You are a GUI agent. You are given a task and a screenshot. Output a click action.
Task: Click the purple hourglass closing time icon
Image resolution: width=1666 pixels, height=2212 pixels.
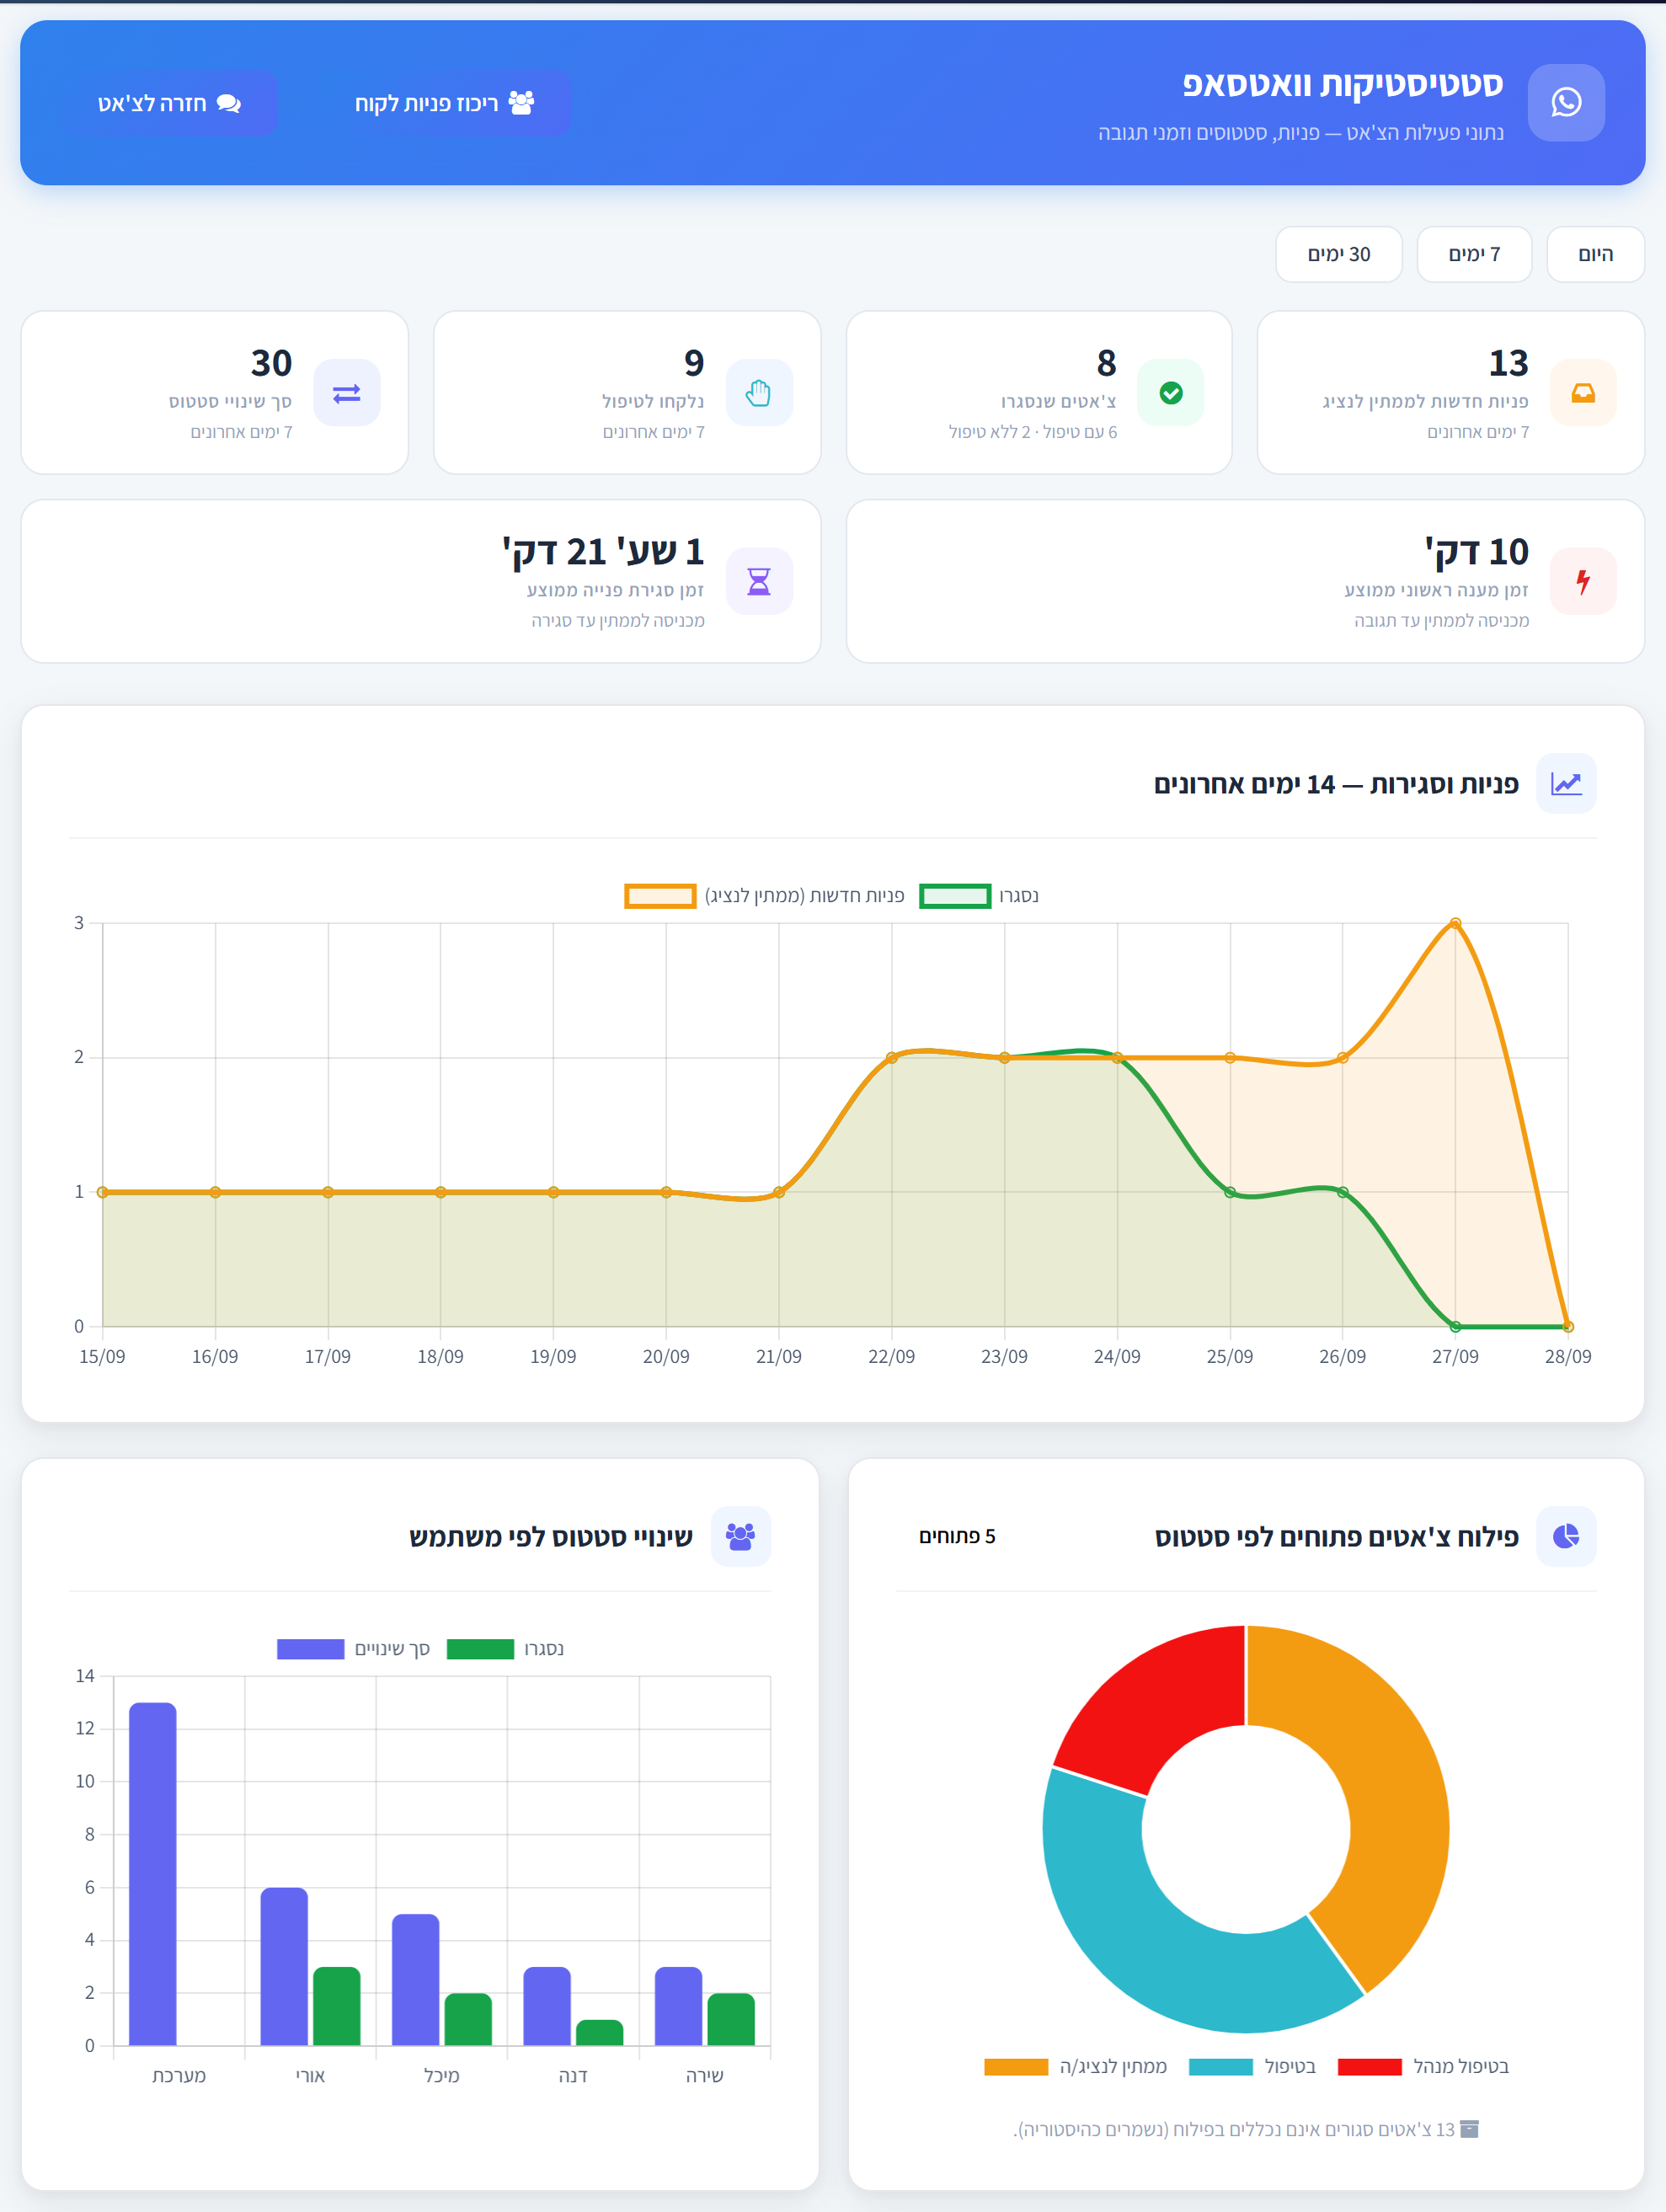[x=759, y=581]
